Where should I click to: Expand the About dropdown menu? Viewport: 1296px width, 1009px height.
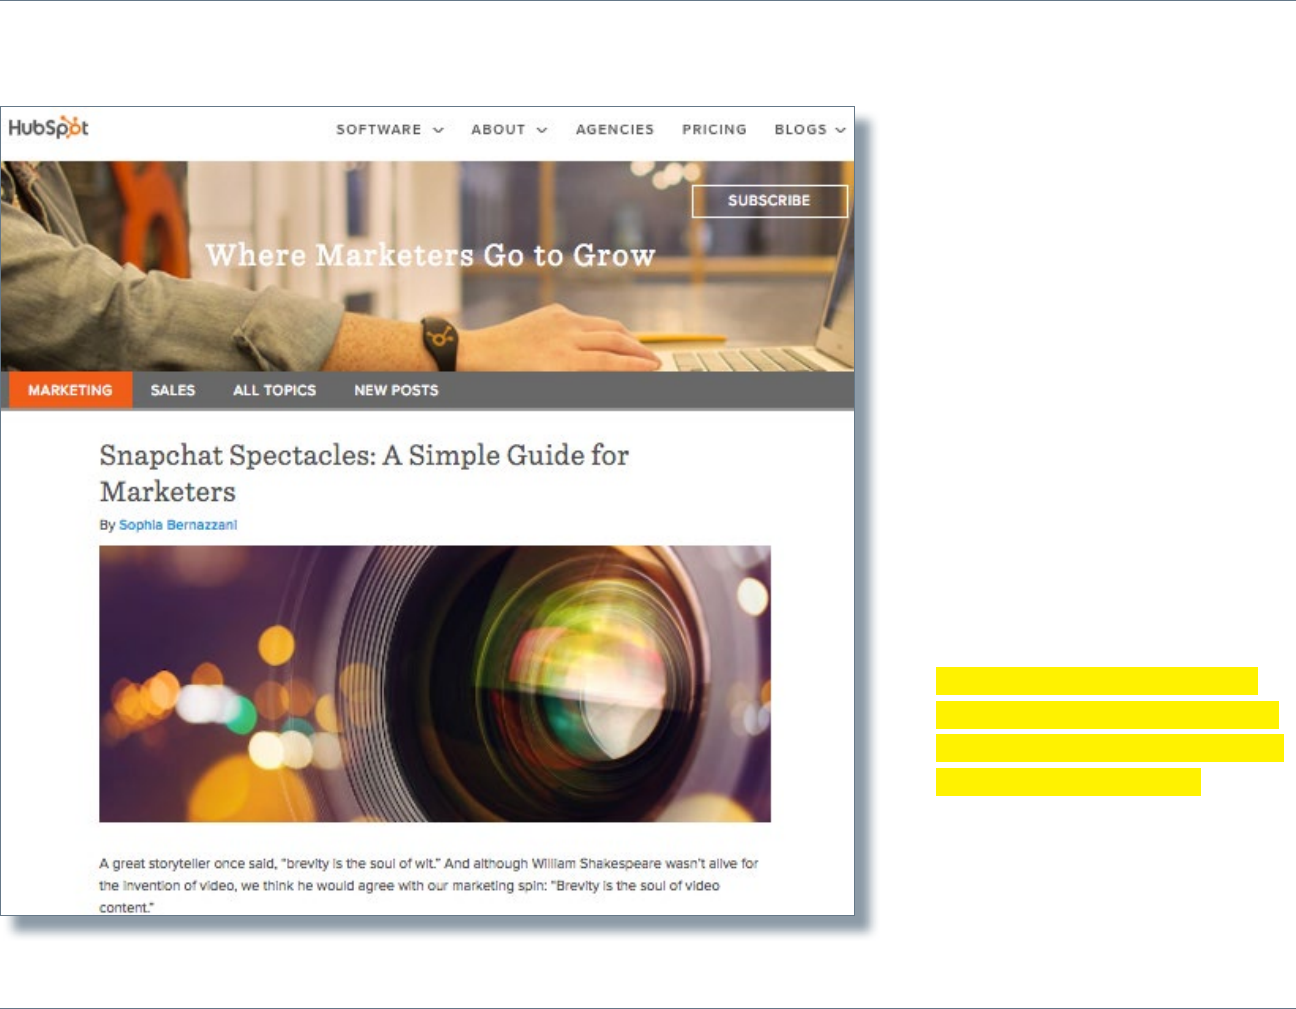pyautogui.click(x=509, y=130)
